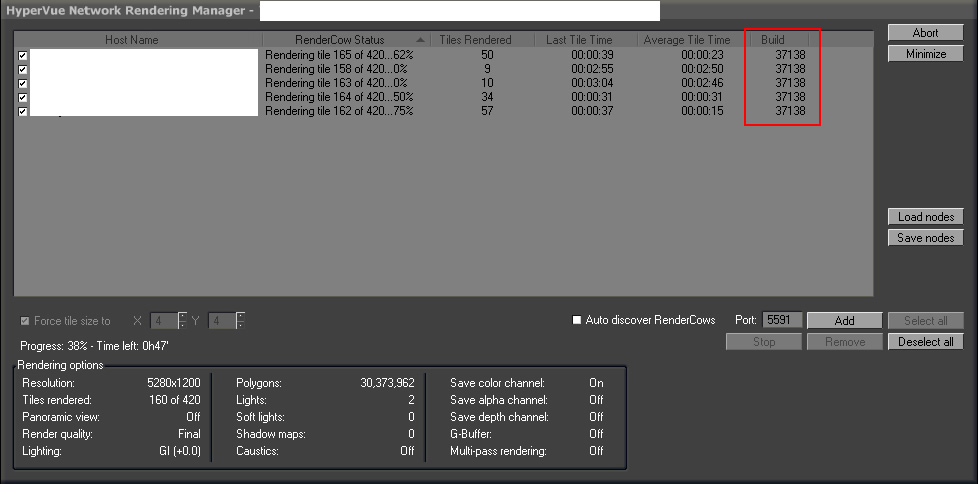This screenshot has height=484, width=978.
Task: Click Average Tile Time 00:00:15
Action: pyautogui.click(x=702, y=111)
